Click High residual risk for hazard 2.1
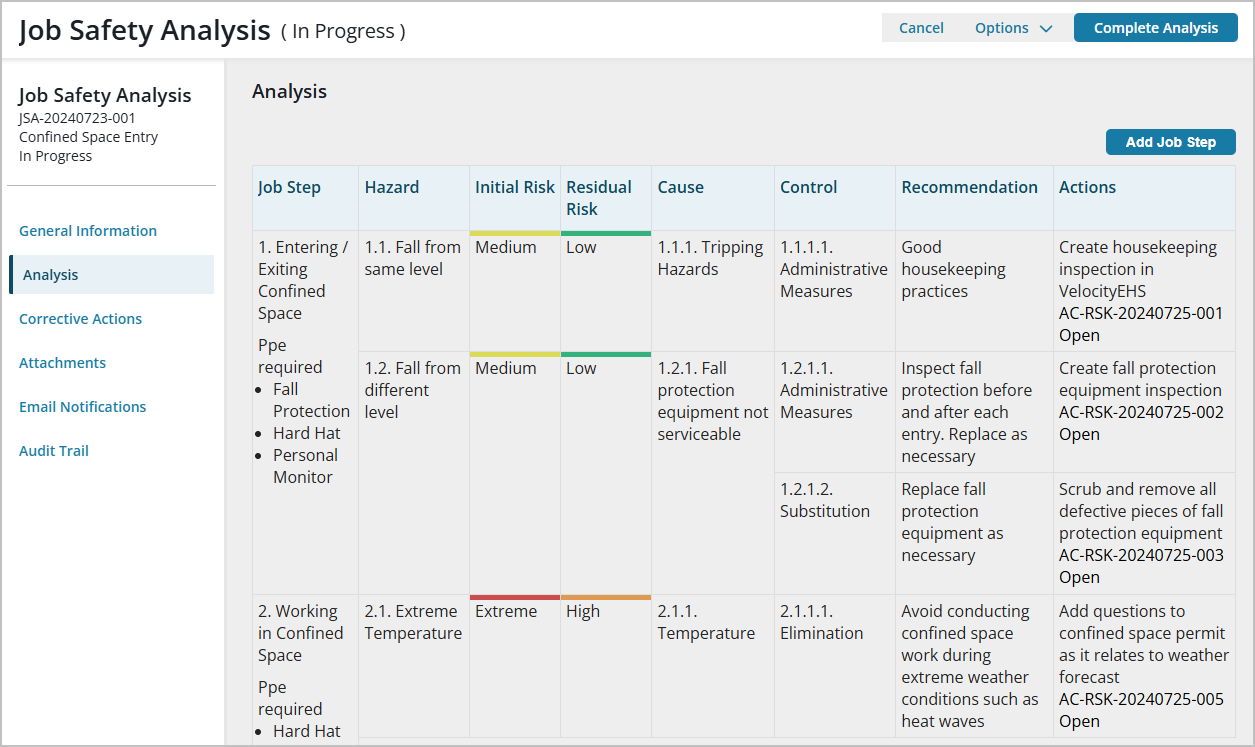Viewport: 1255px width, 747px height. 583,611
